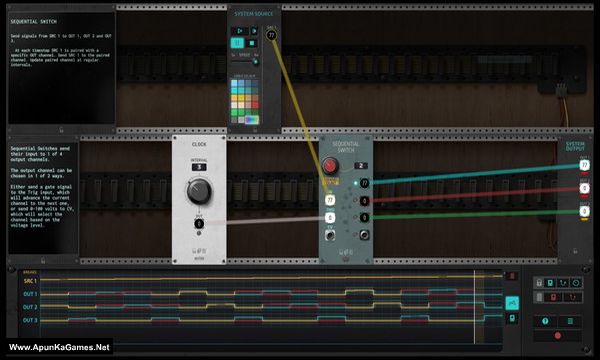
Task: Click the red cable icon in the tools panel
Action: coord(572,297)
